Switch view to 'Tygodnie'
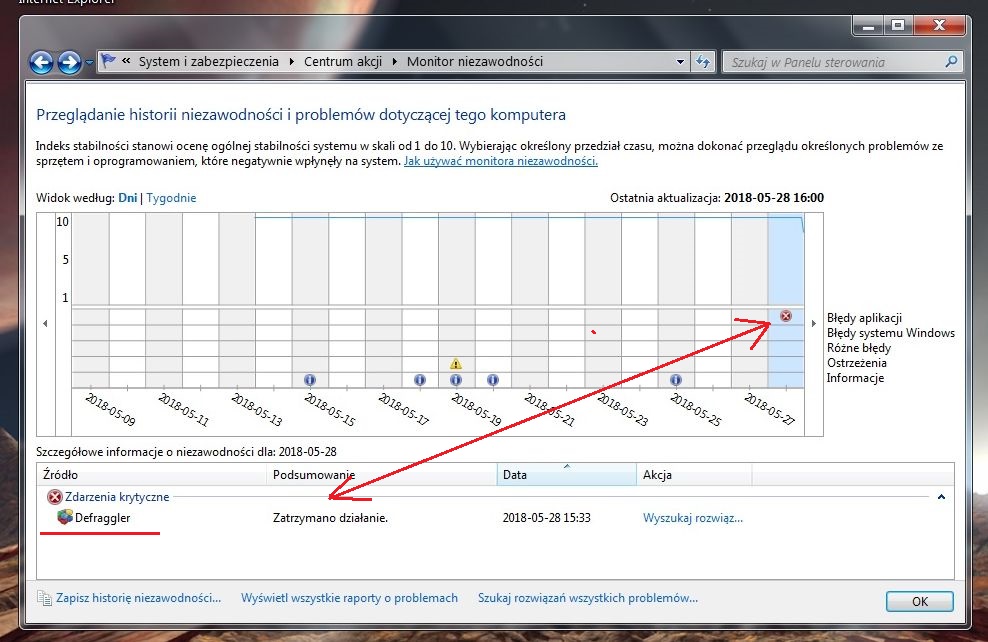988x642 pixels. [171, 198]
